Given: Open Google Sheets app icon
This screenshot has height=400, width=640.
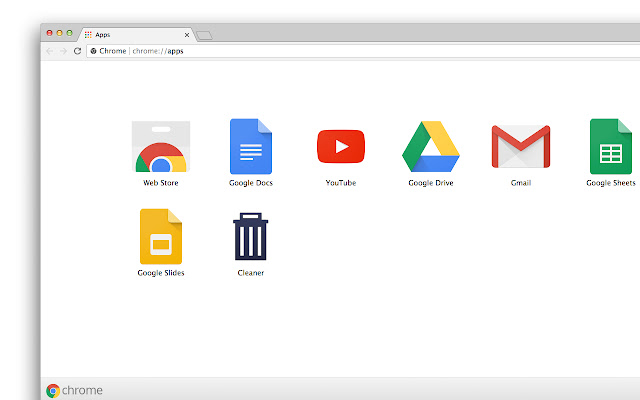Looking at the screenshot, I should (x=611, y=147).
